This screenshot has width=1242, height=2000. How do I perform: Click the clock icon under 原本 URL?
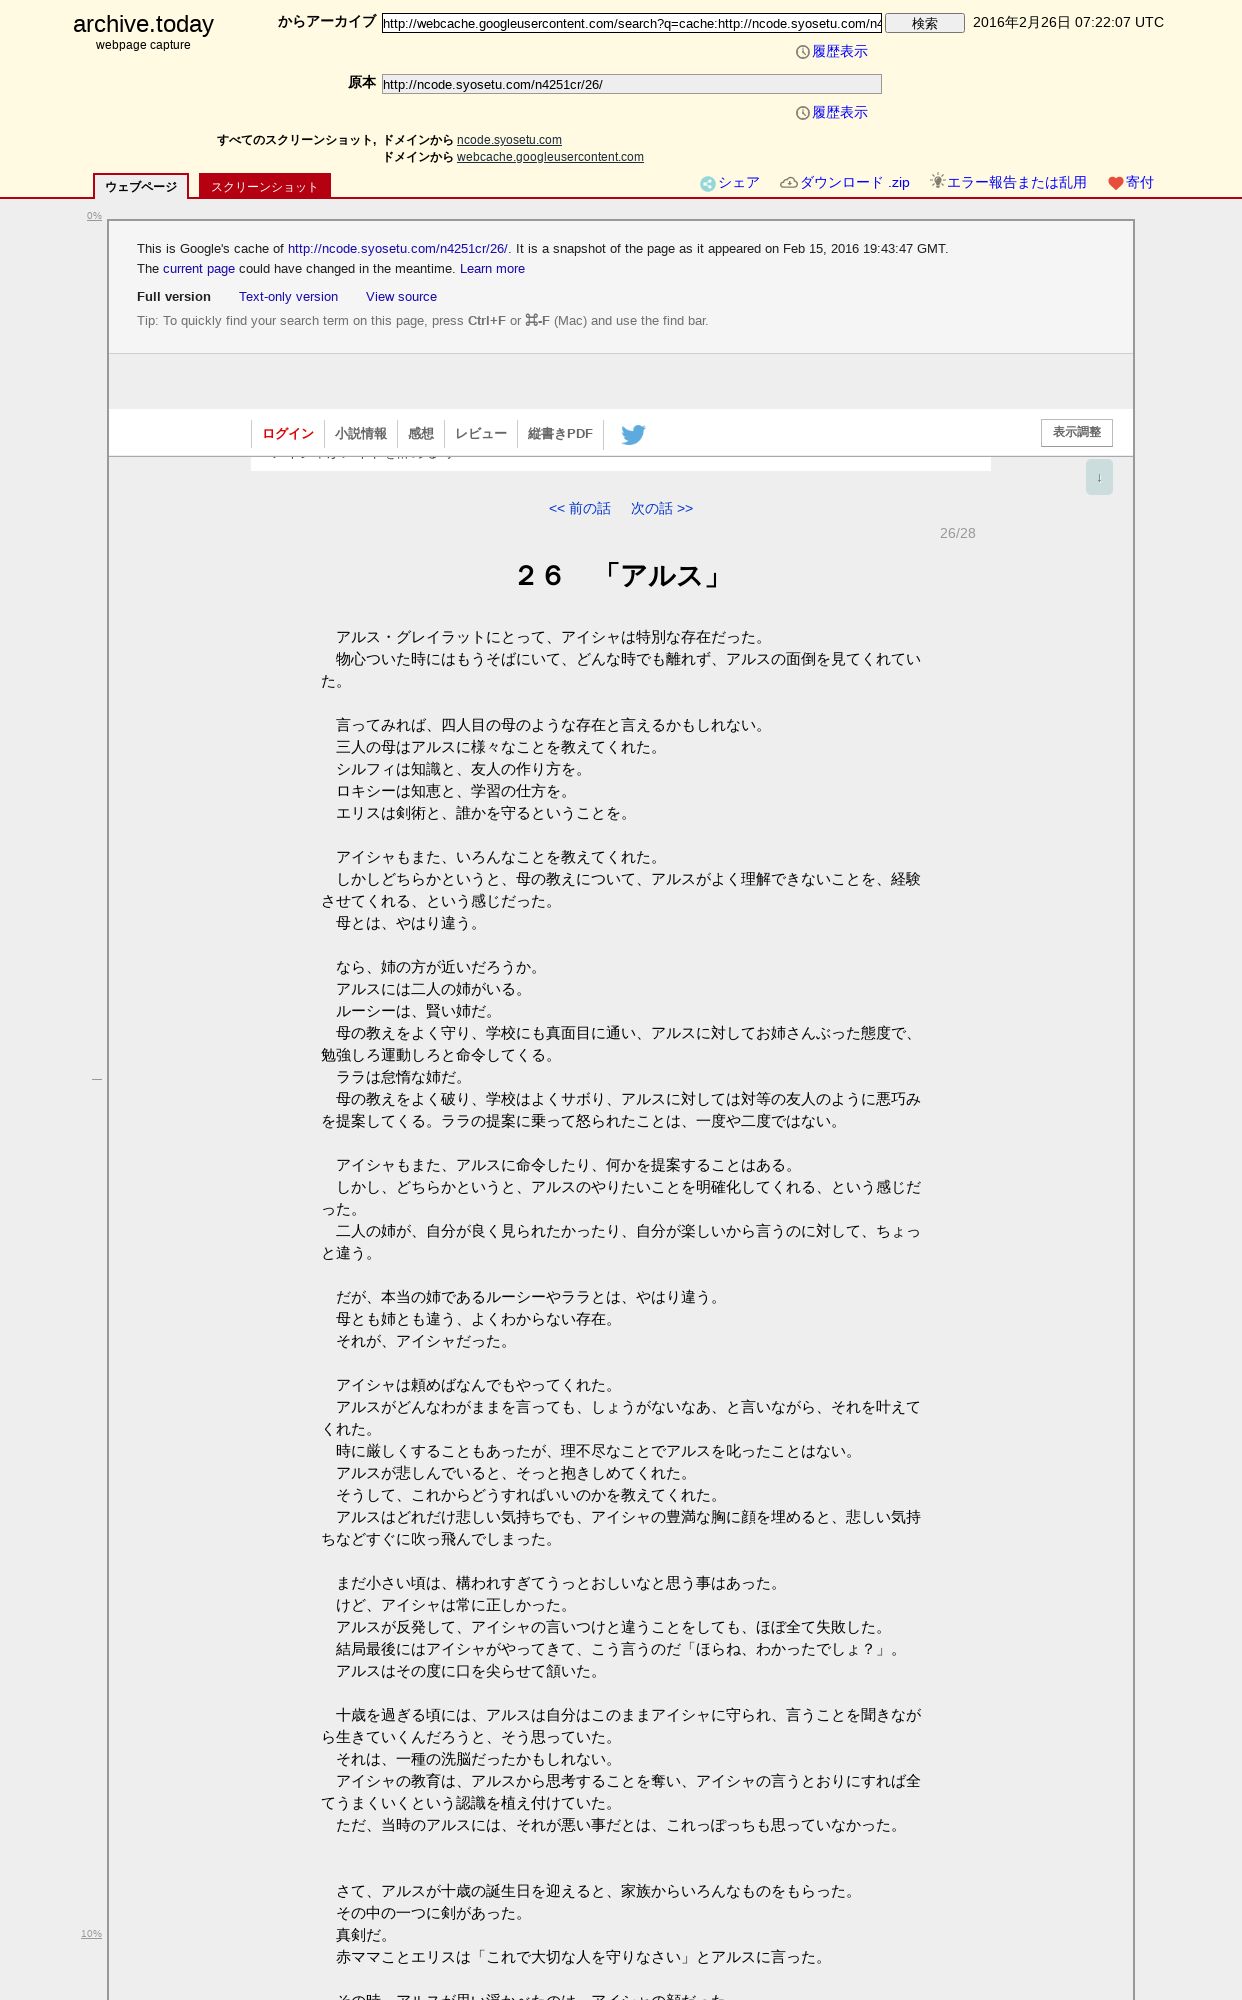(x=802, y=113)
